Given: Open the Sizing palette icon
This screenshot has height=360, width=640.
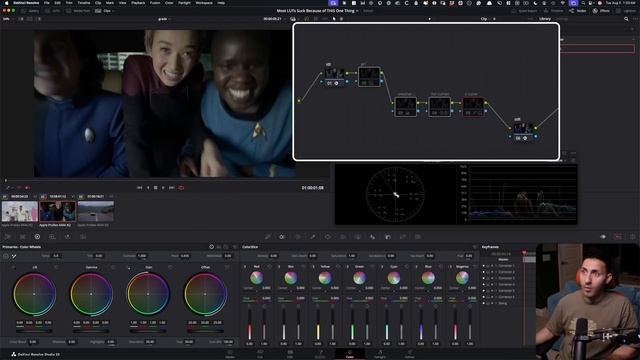Looking at the screenshot, I should click(x=403, y=237).
